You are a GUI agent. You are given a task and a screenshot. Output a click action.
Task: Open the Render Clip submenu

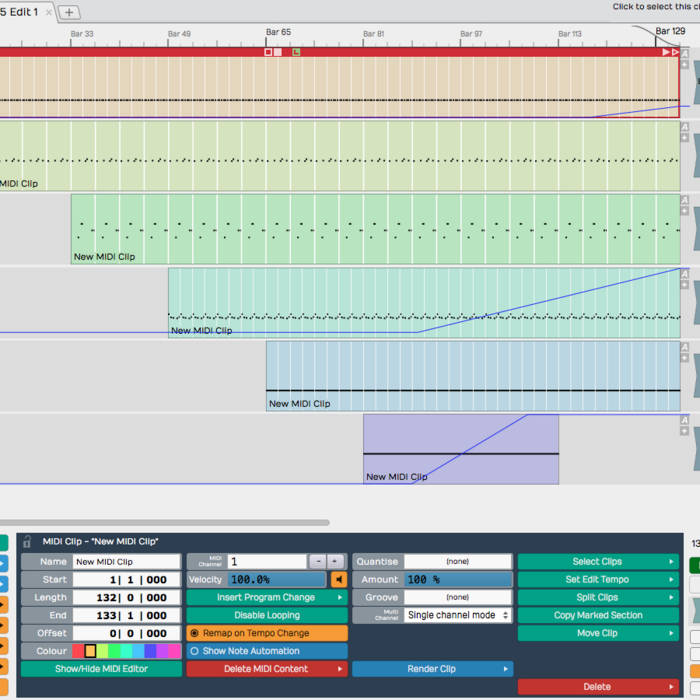coord(432,669)
